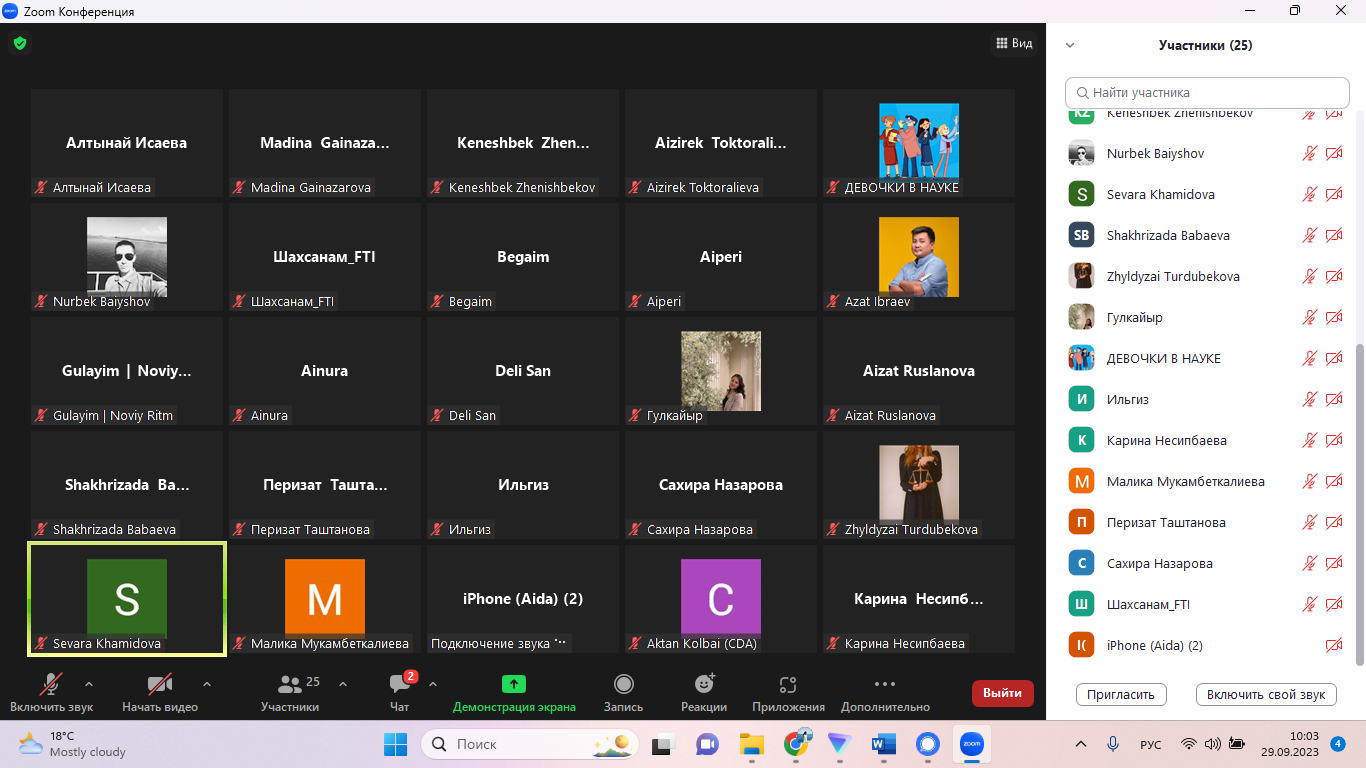The width and height of the screenshot is (1366, 768).
Task: Click the green encryption shield icon
Action: (x=19, y=43)
